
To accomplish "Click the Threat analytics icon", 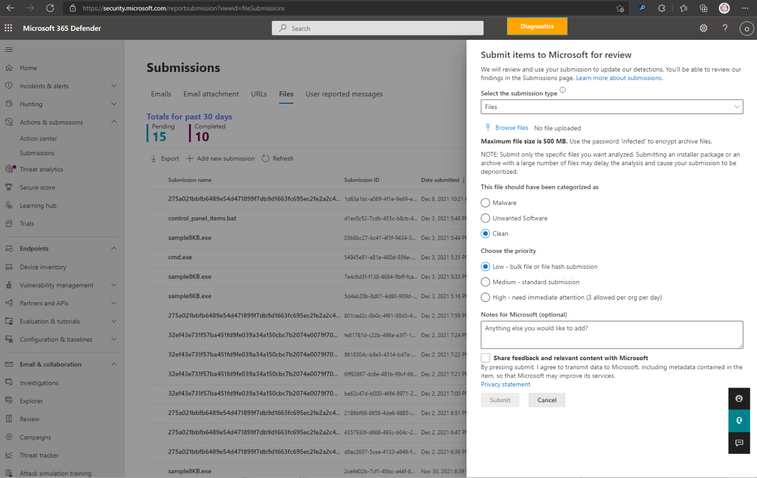I will tap(10, 169).
